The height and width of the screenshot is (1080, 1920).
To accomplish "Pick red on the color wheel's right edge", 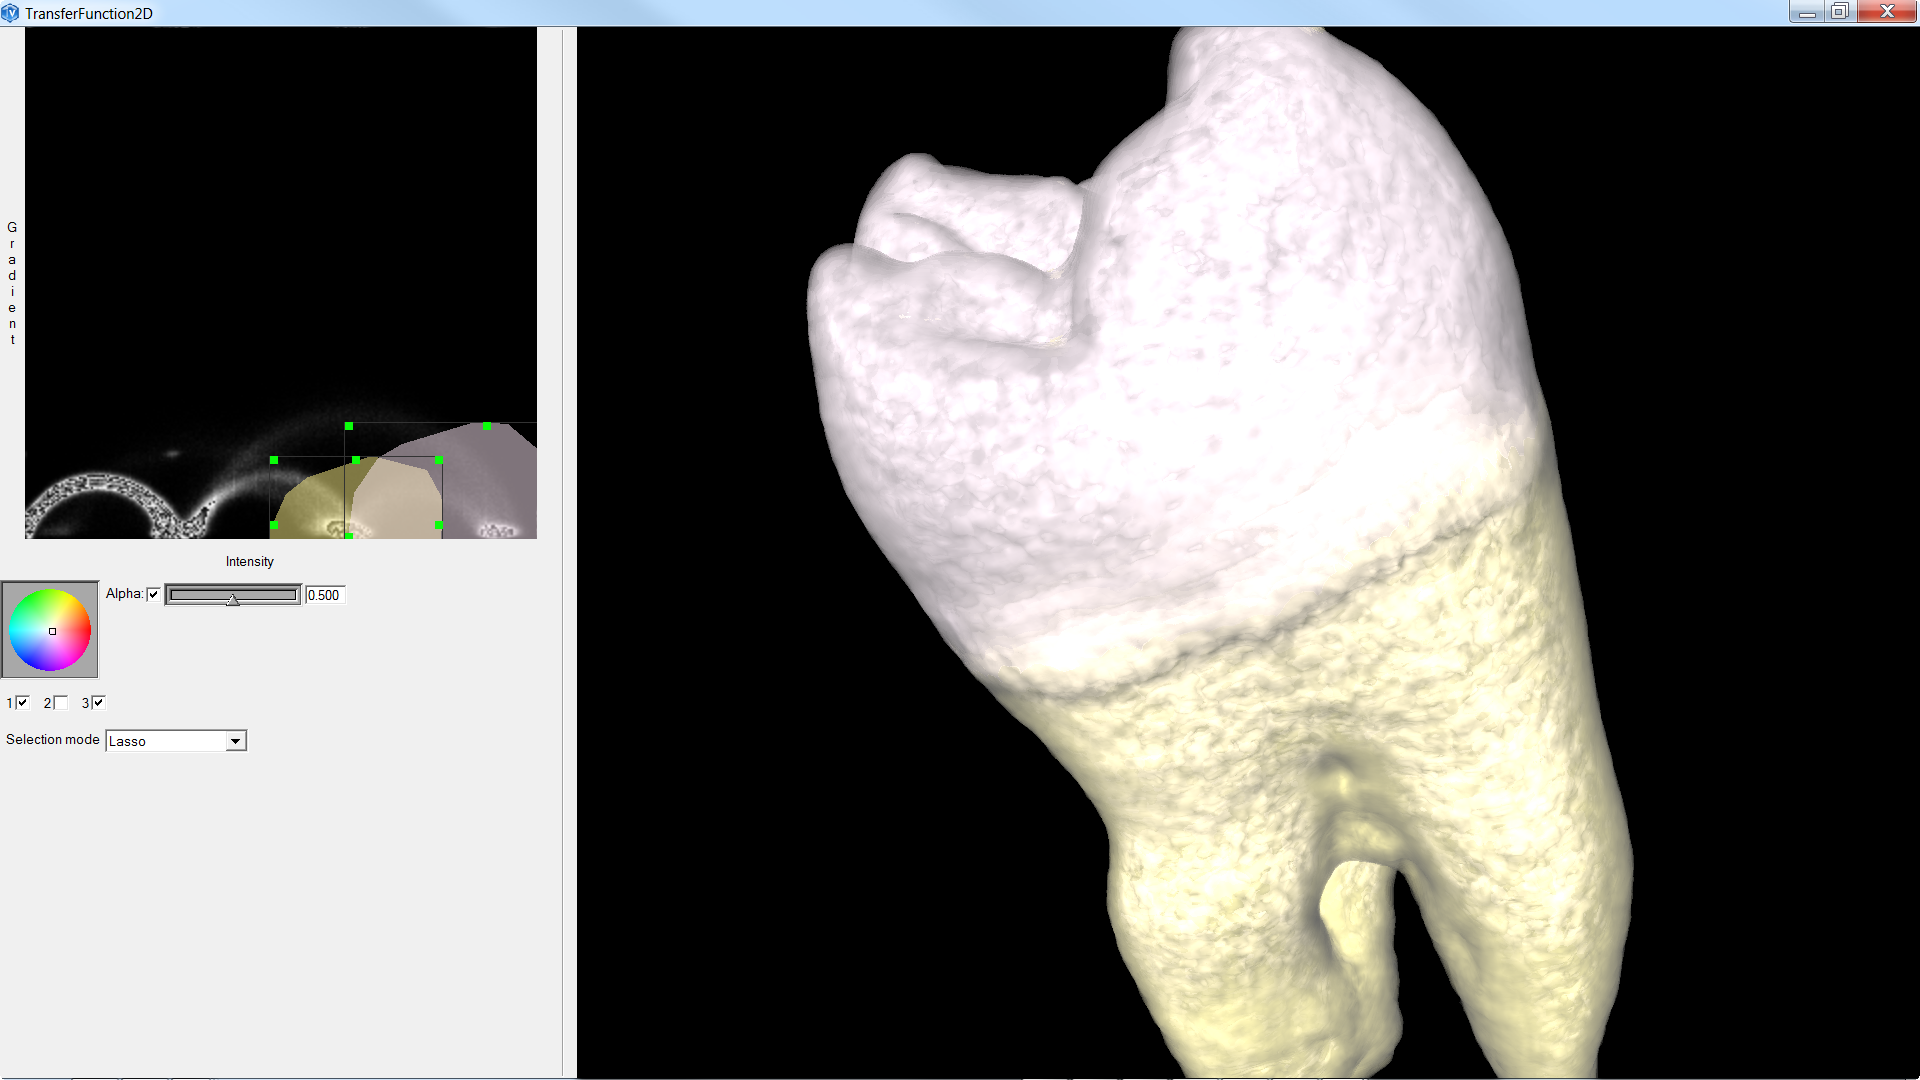I will pos(87,630).
